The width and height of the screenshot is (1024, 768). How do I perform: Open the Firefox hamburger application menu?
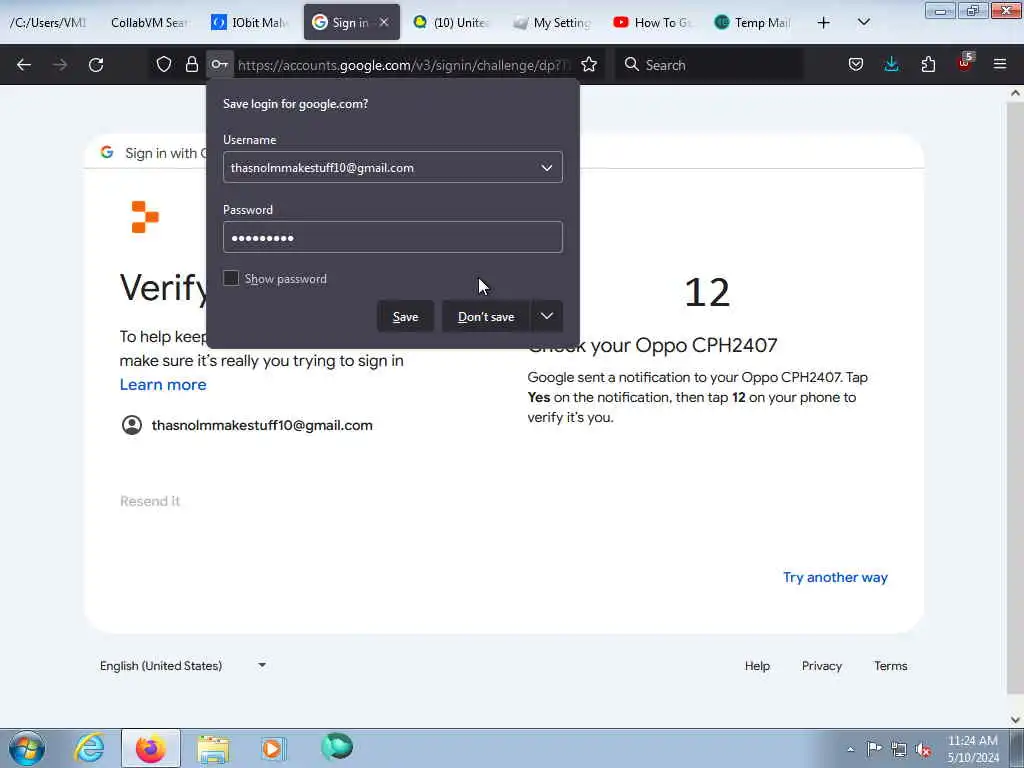[1000, 64]
